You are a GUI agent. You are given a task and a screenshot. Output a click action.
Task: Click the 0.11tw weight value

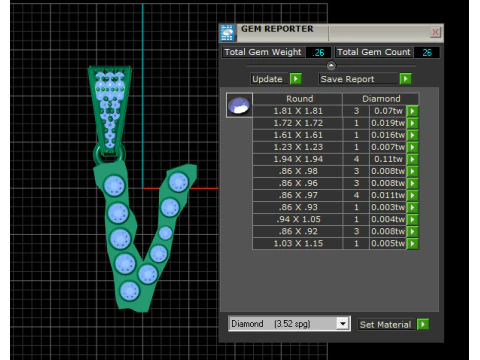pyautogui.click(x=388, y=159)
